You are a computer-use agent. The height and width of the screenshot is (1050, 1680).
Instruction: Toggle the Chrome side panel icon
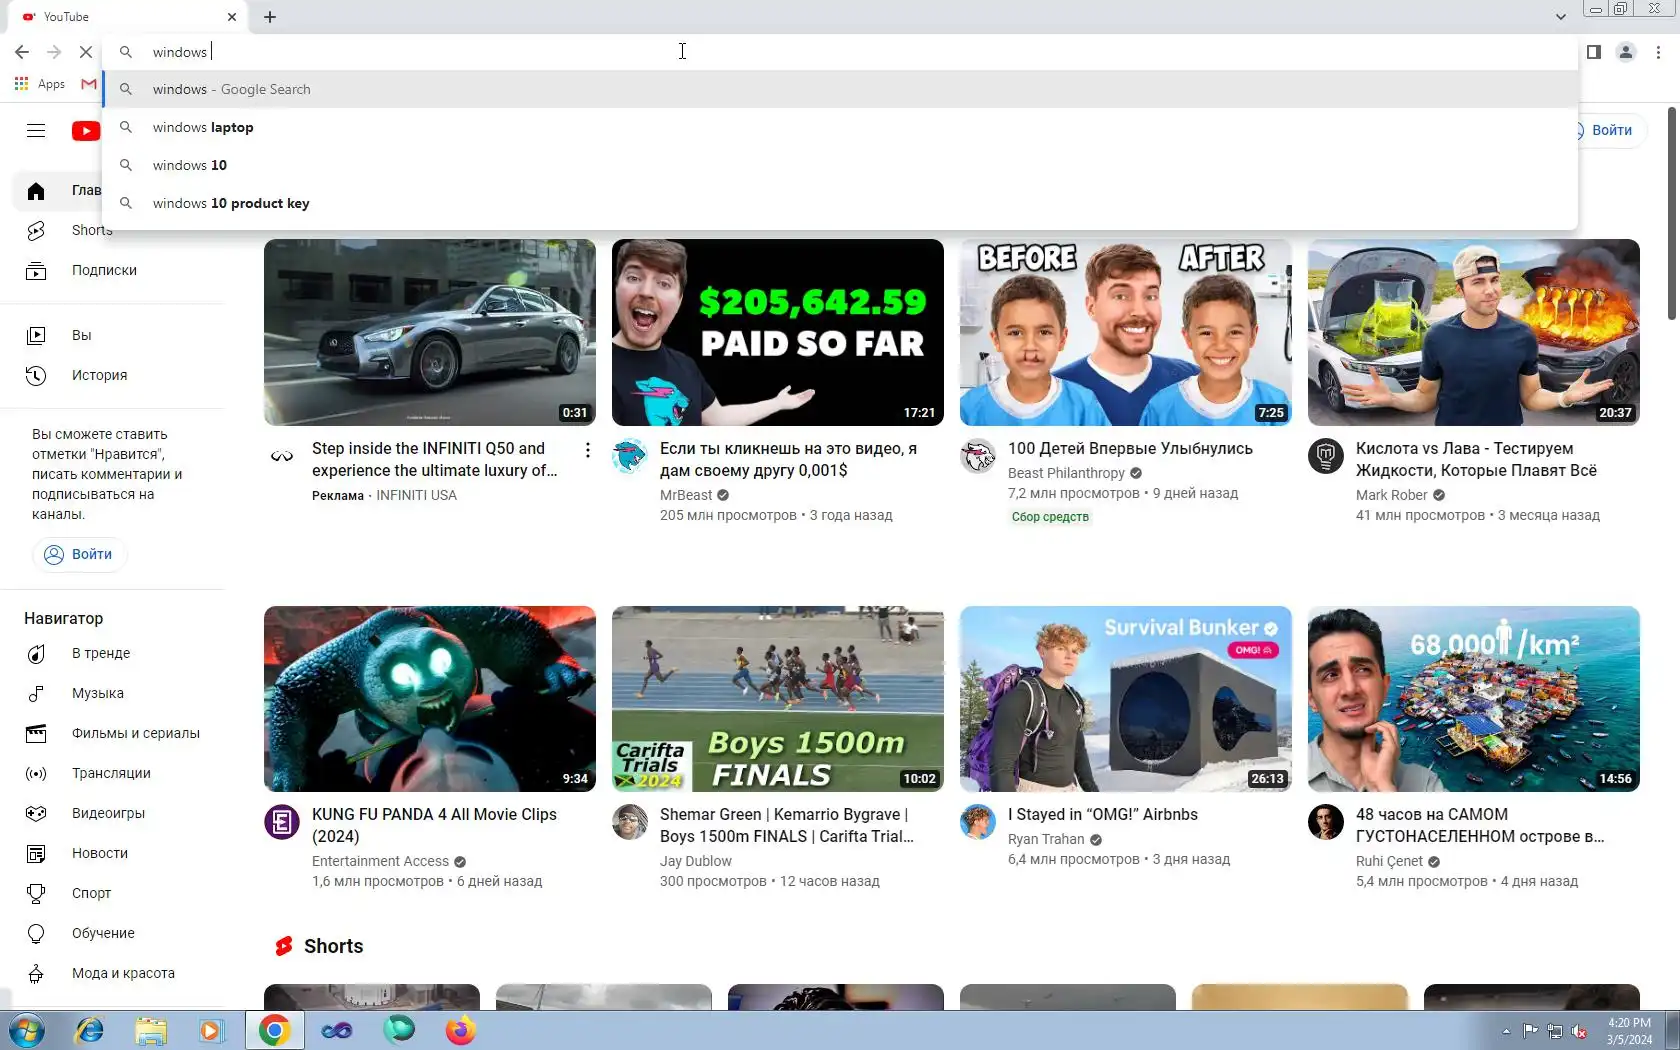click(x=1594, y=52)
